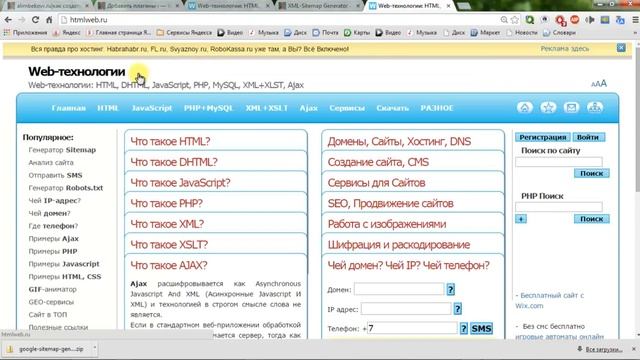This screenshot has height=360, width=640.
Task: Expand the Что такое PHP? section
Action: [216, 203]
